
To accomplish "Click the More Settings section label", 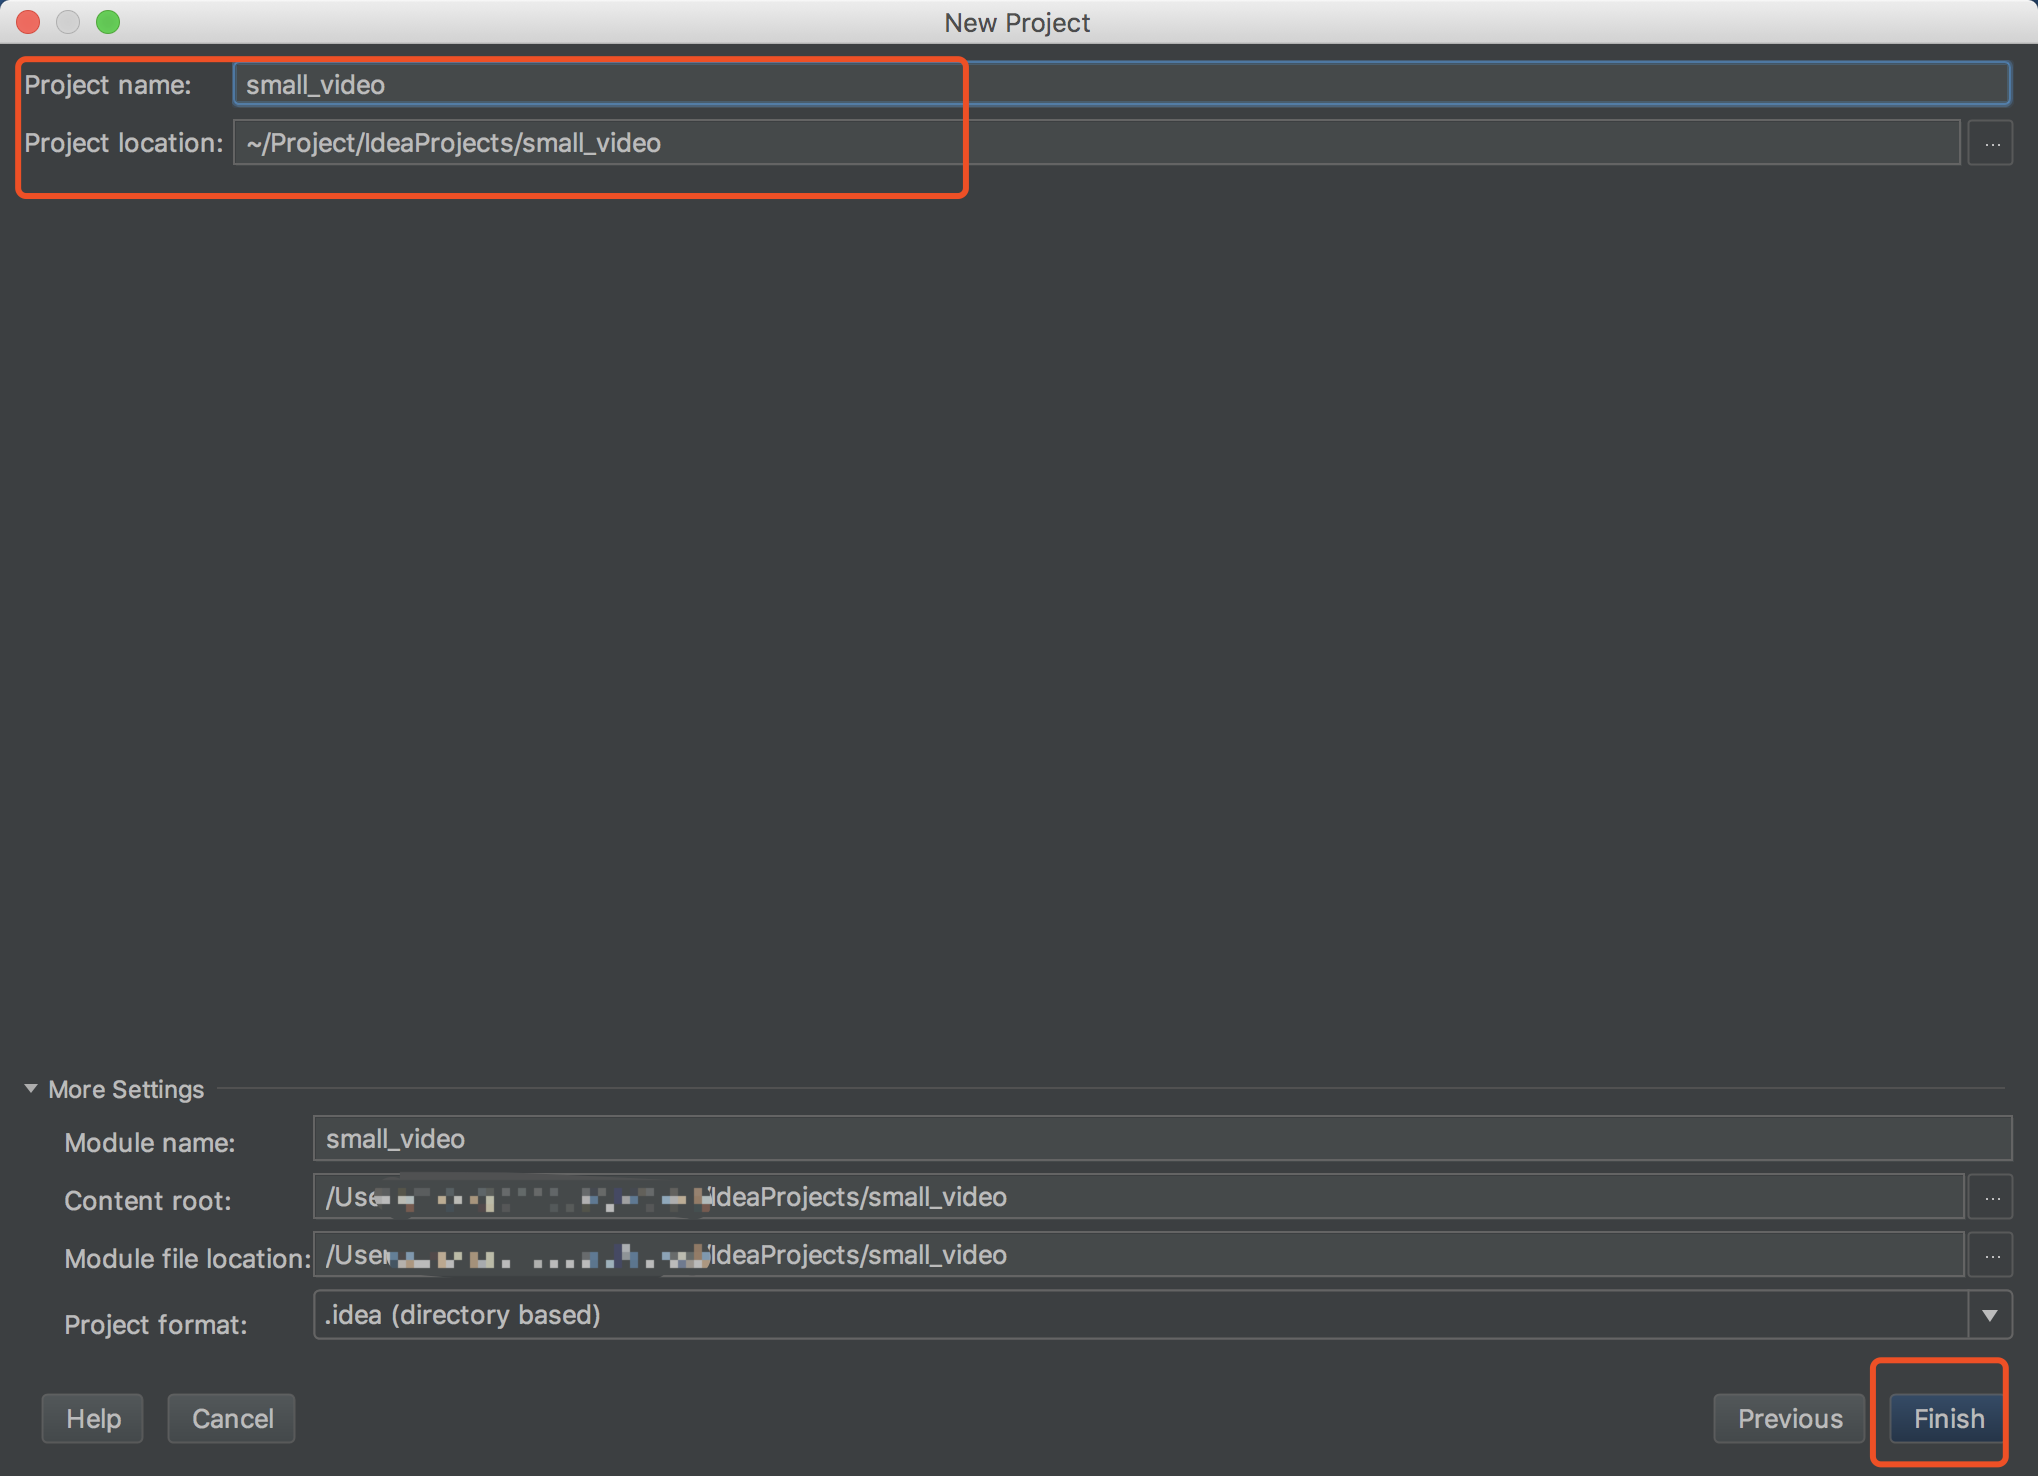I will 126,1089.
